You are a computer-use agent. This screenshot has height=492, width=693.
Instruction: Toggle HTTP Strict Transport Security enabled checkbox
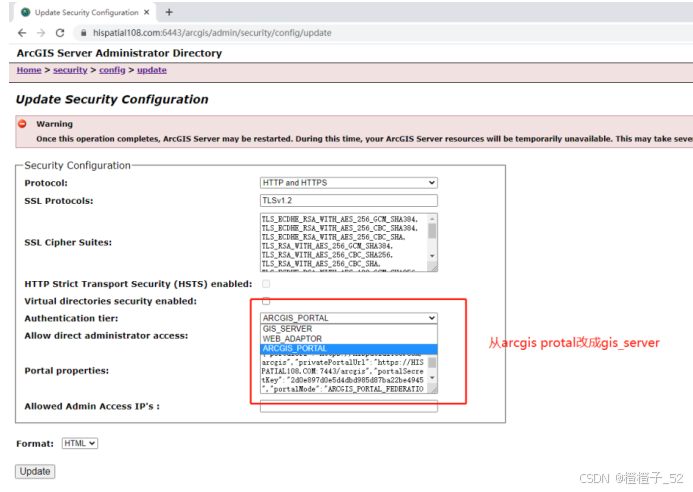tap(266, 284)
